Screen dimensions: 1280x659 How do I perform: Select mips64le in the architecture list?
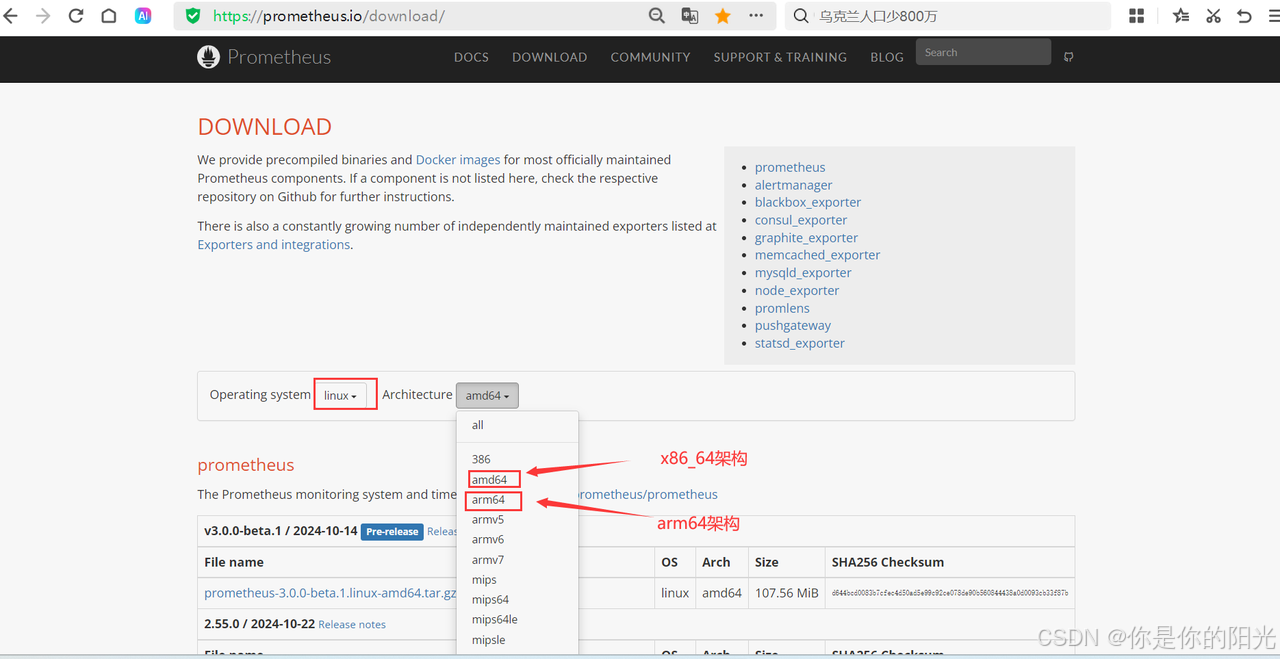pos(517,620)
